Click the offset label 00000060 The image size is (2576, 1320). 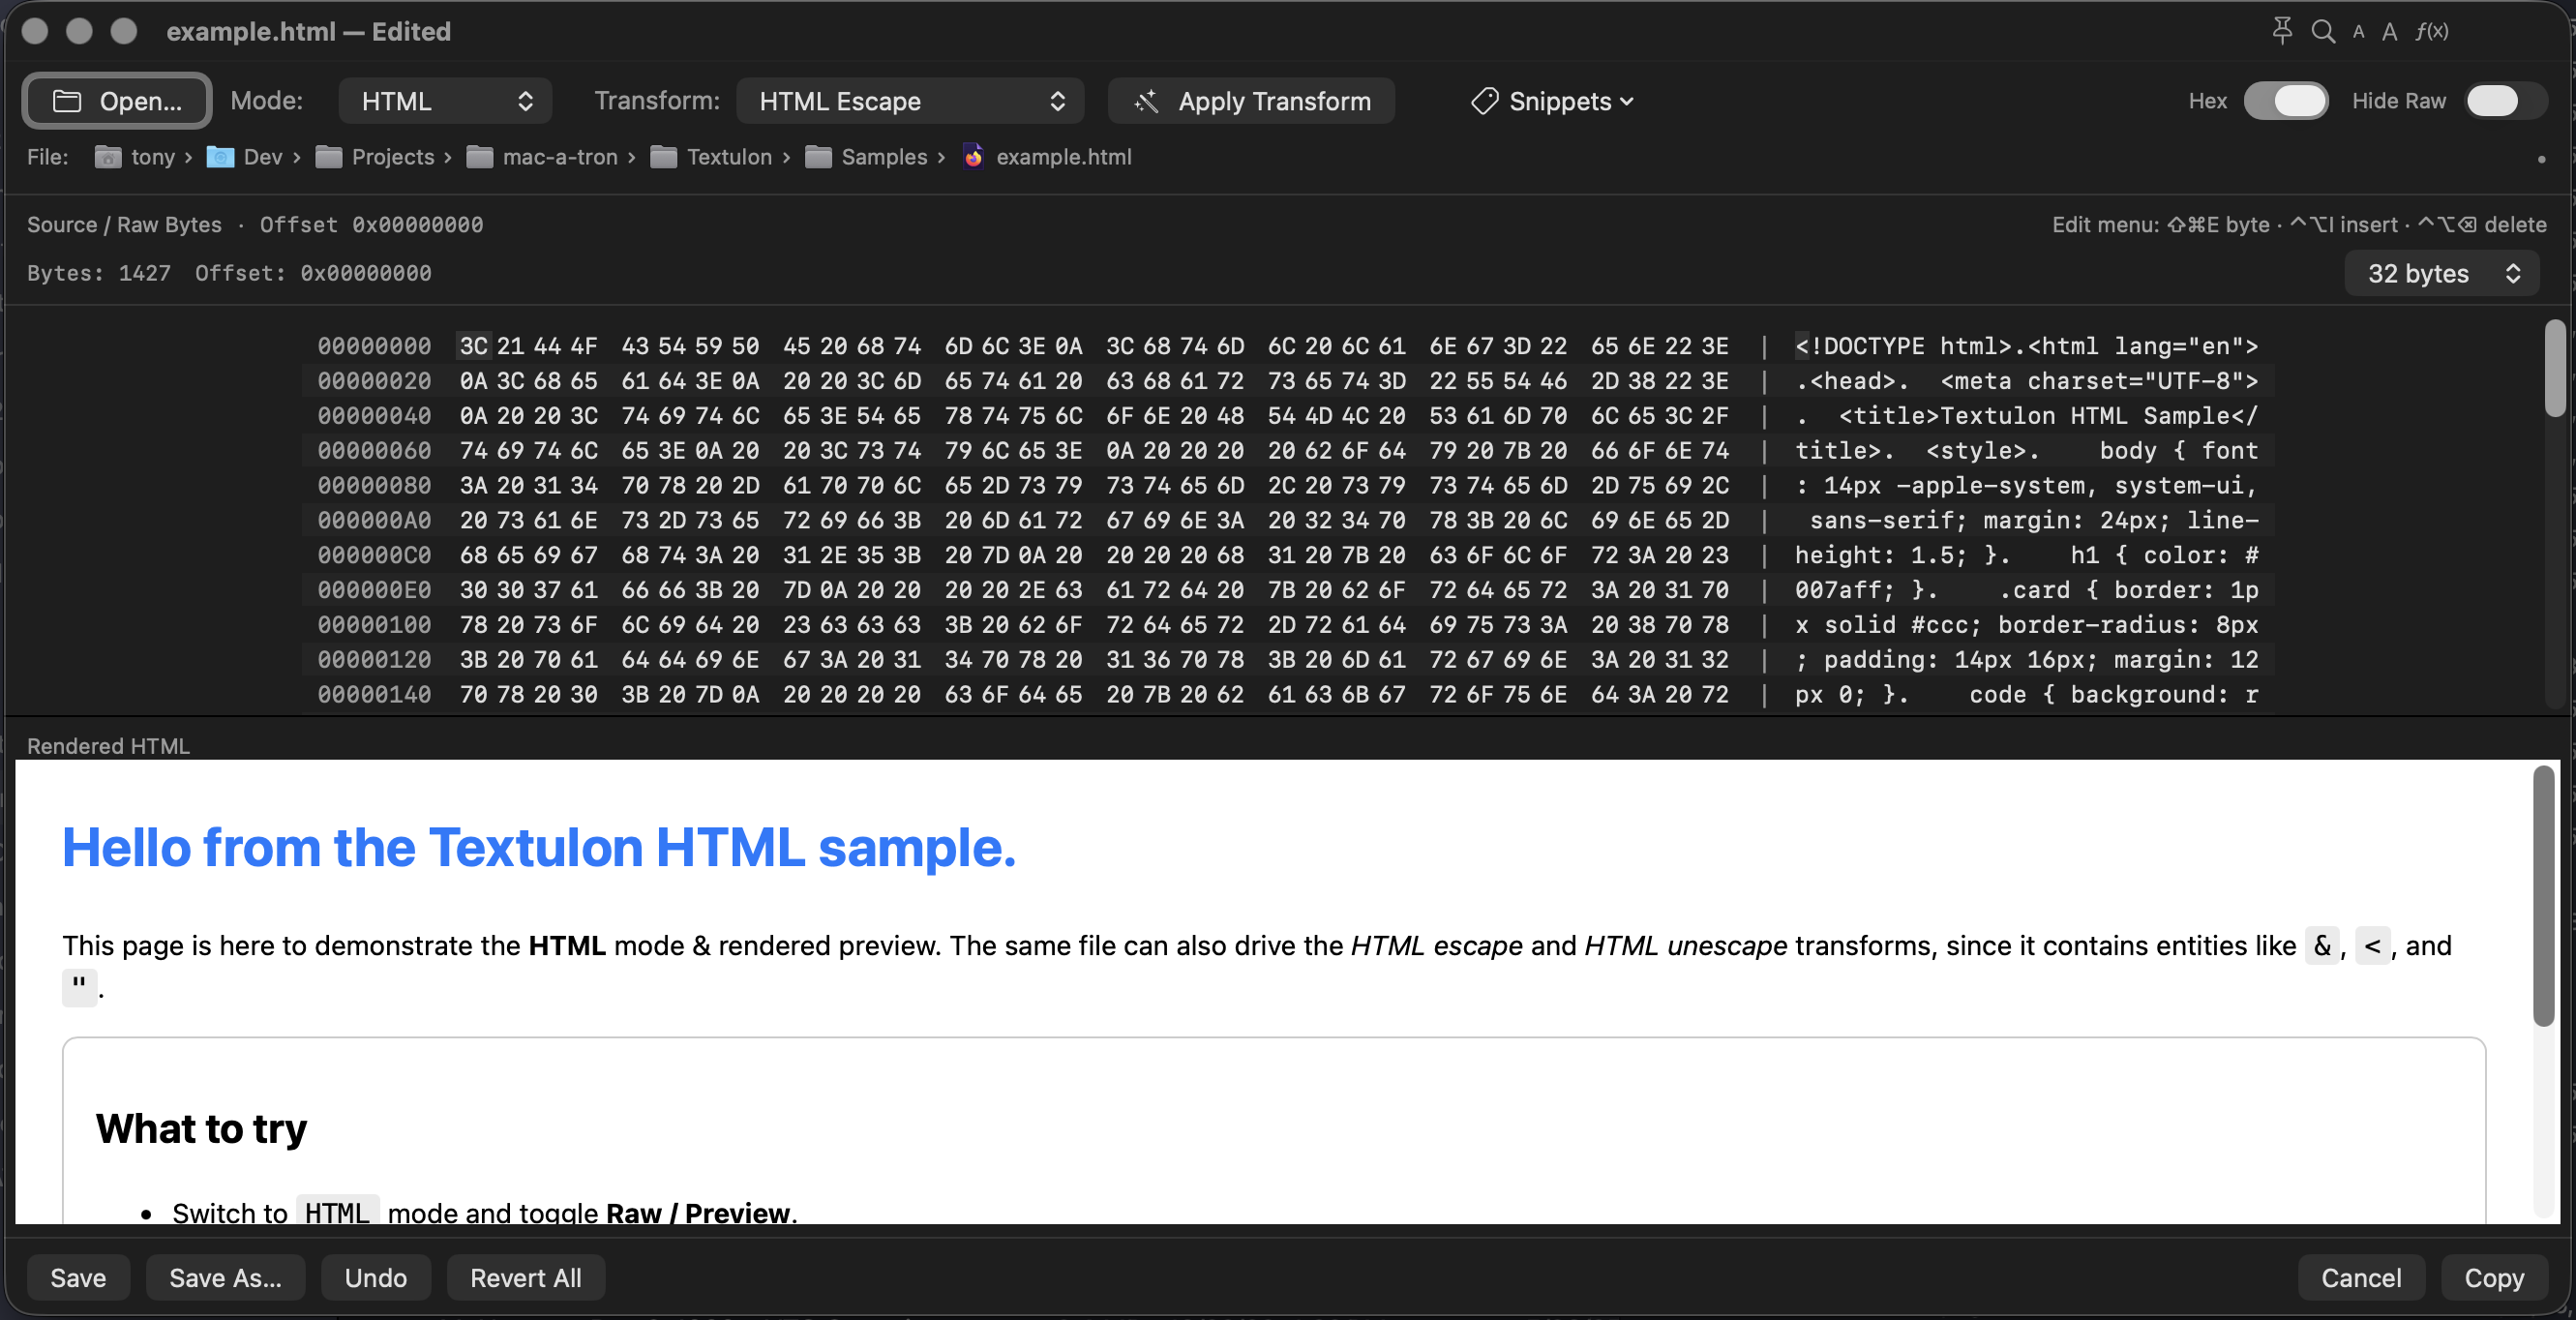(x=374, y=451)
